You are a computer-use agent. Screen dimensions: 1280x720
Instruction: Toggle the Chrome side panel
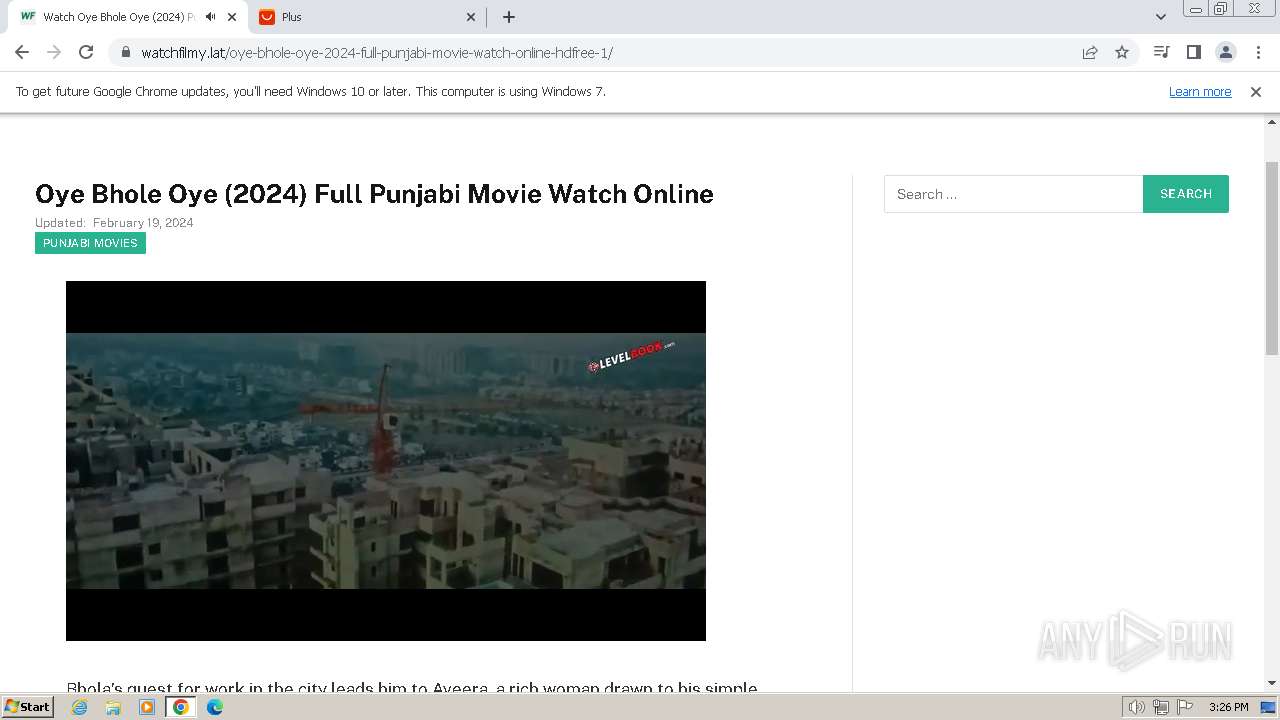point(1193,52)
